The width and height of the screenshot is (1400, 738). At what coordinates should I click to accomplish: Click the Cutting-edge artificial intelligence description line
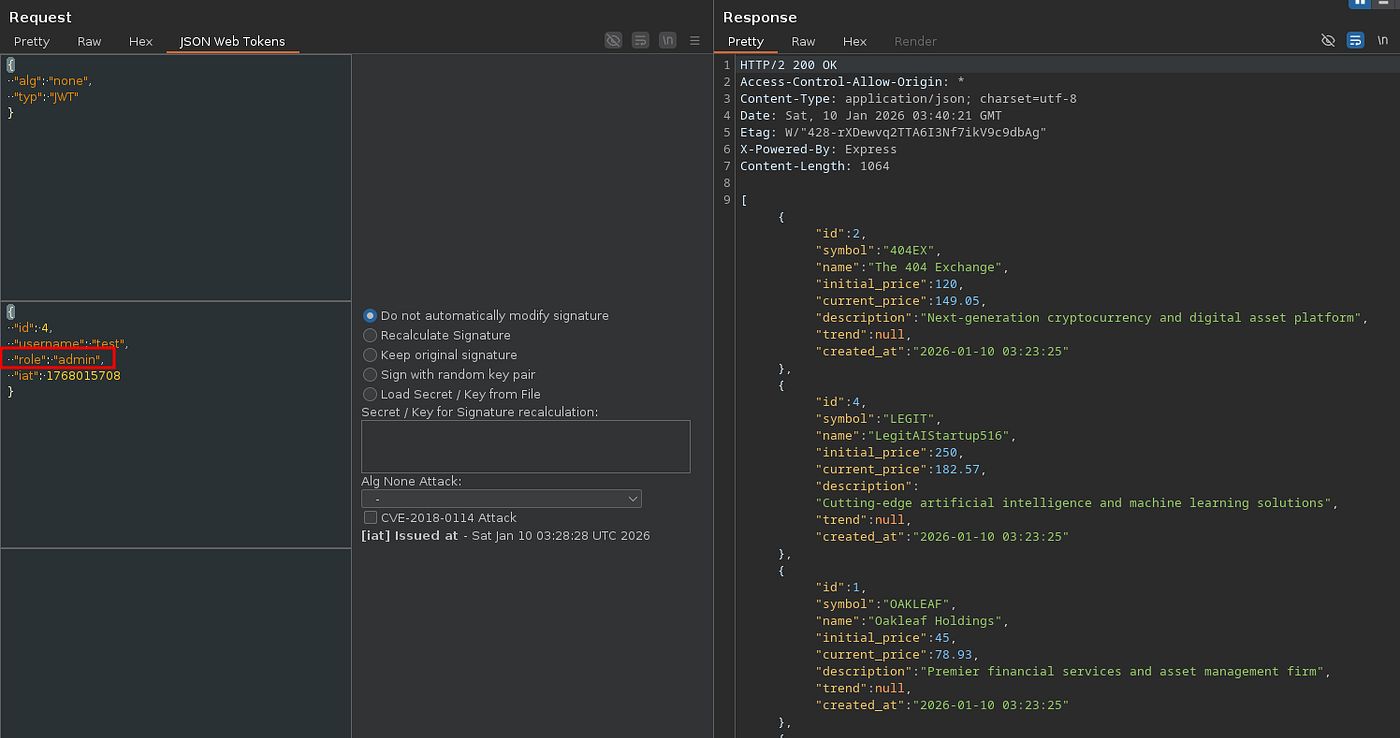[1076, 503]
